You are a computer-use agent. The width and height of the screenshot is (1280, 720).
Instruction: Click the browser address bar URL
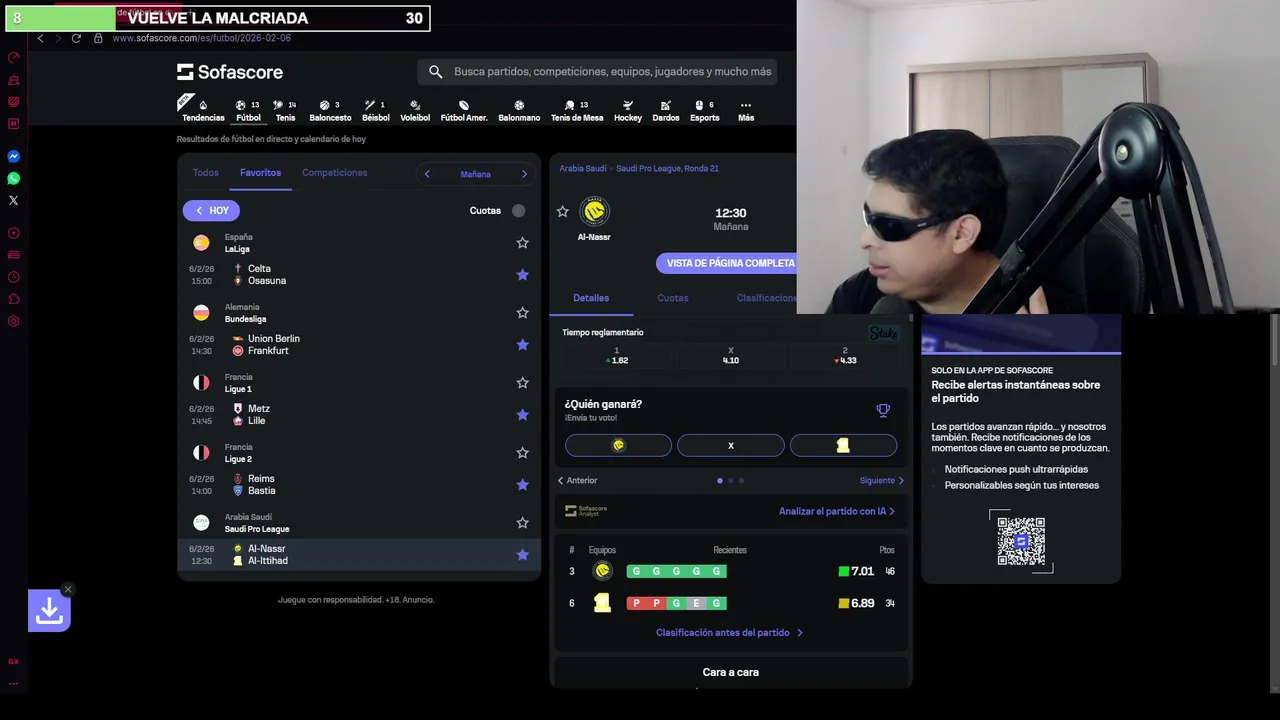click(x=201, y=38)
